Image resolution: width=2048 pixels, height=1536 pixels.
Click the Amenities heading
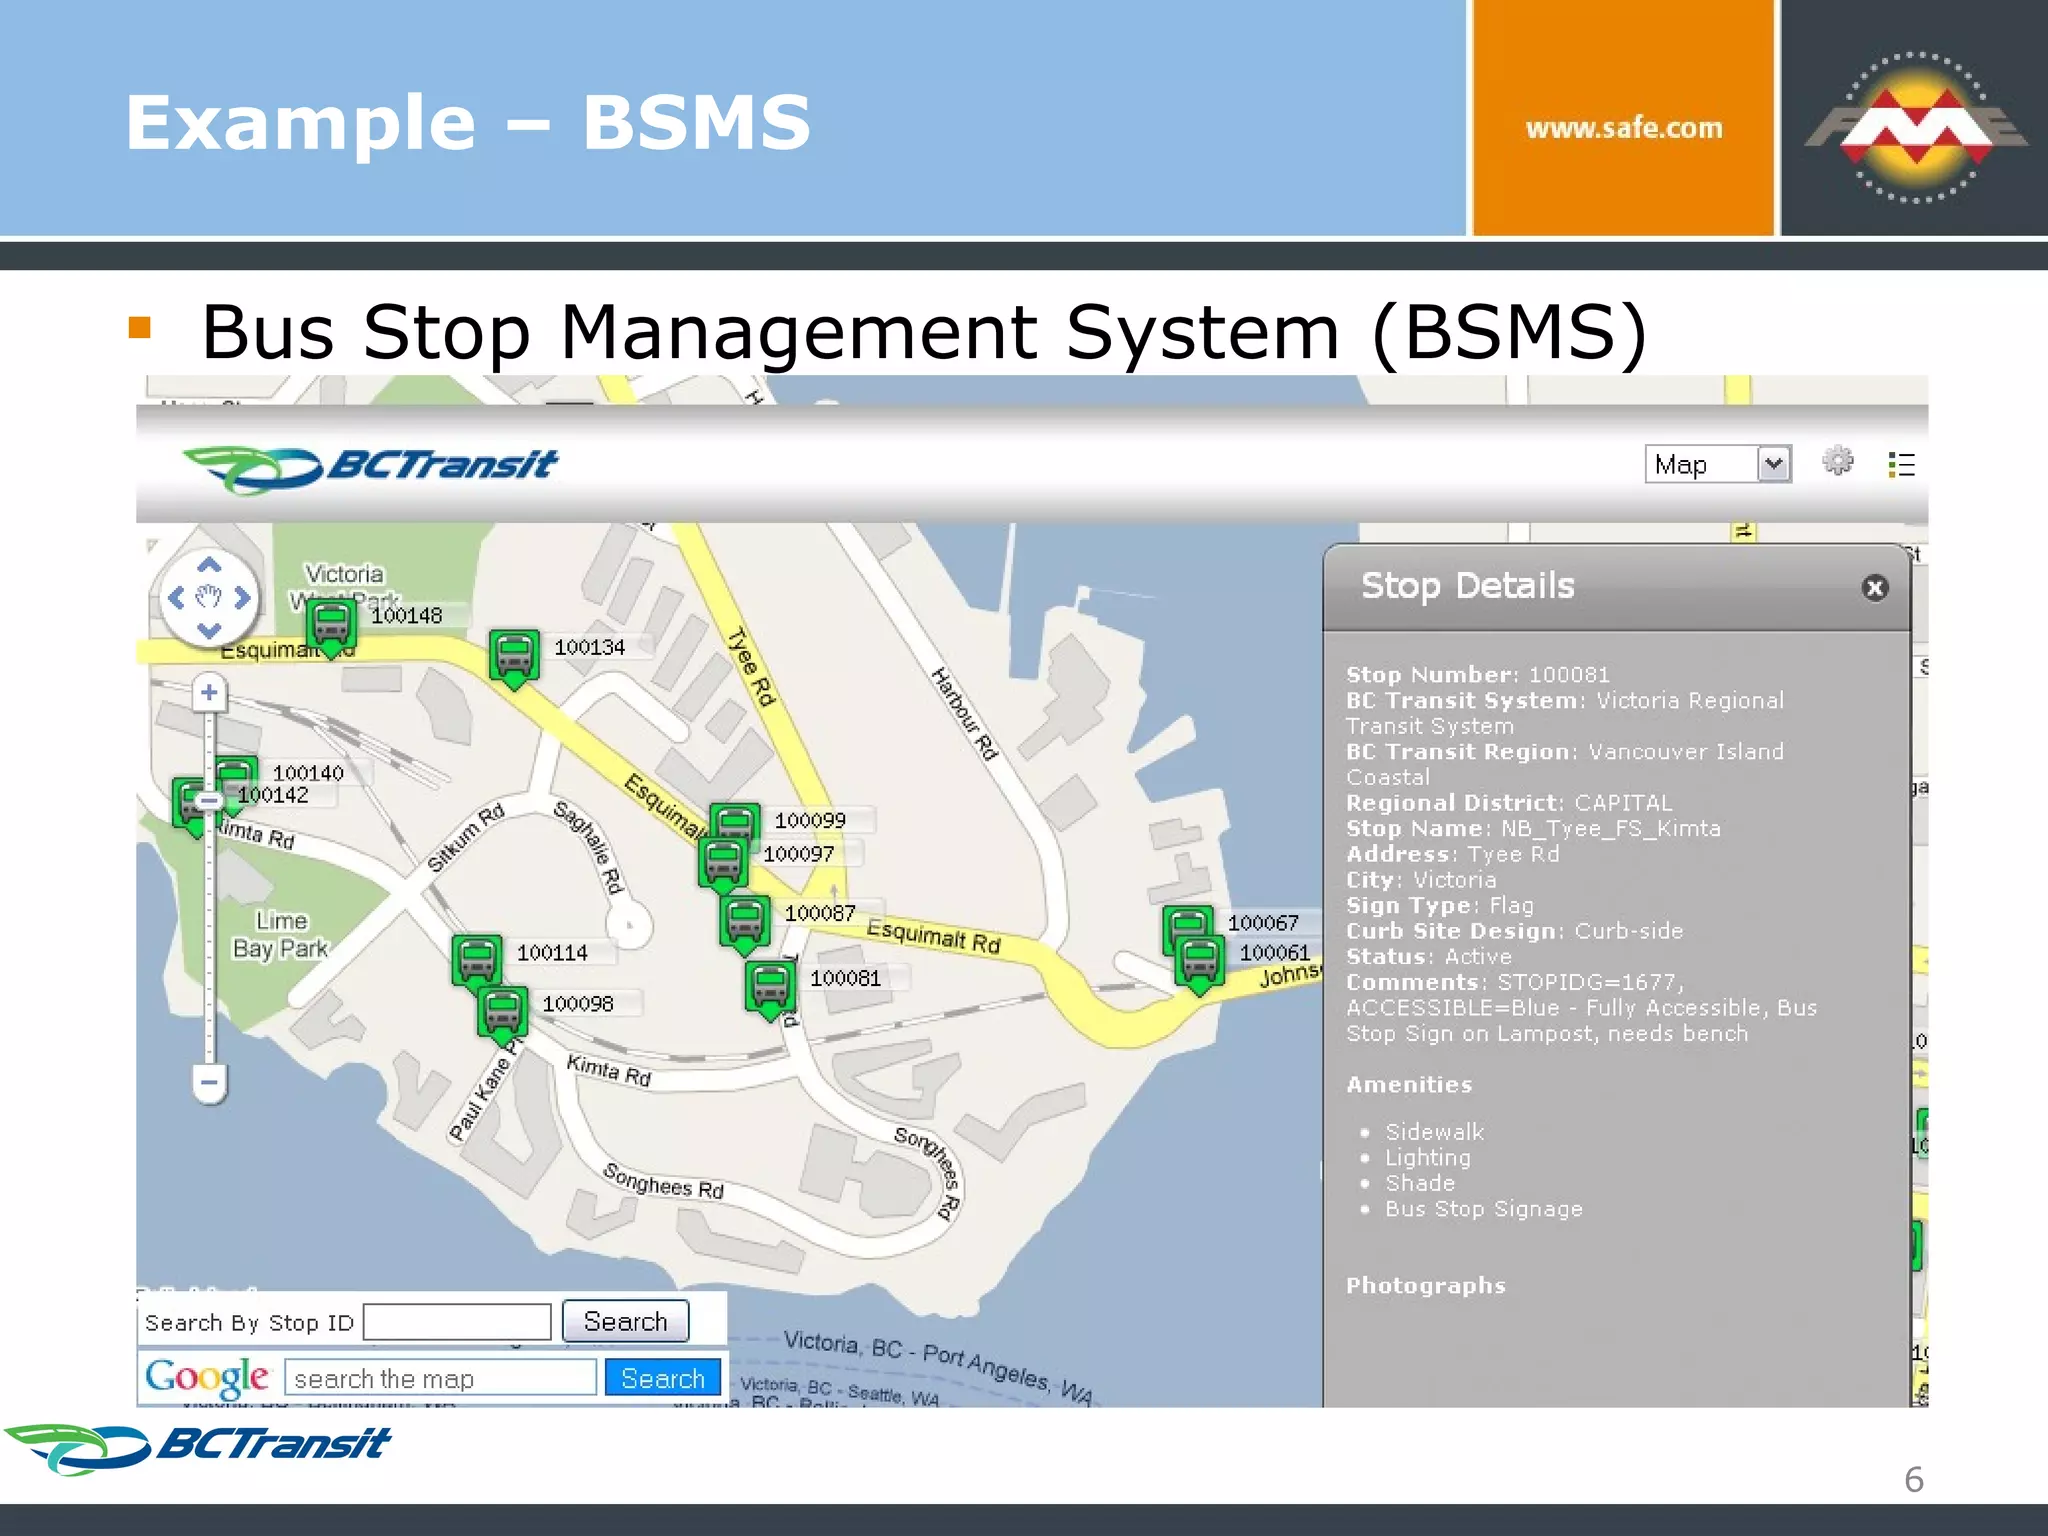tap(1408, 1085)
